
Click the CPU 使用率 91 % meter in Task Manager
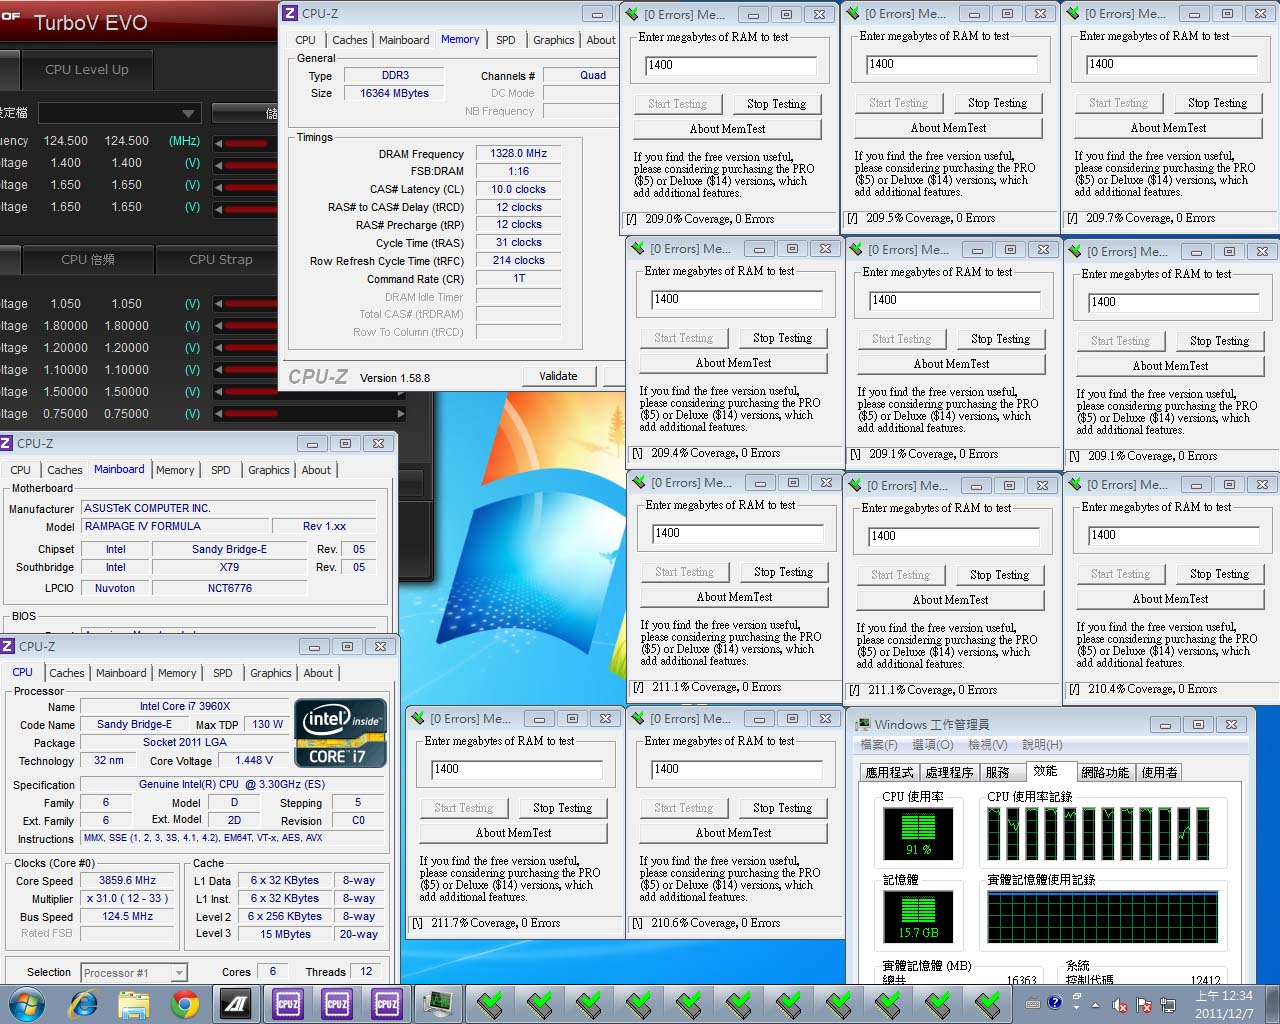coord(917,832)
